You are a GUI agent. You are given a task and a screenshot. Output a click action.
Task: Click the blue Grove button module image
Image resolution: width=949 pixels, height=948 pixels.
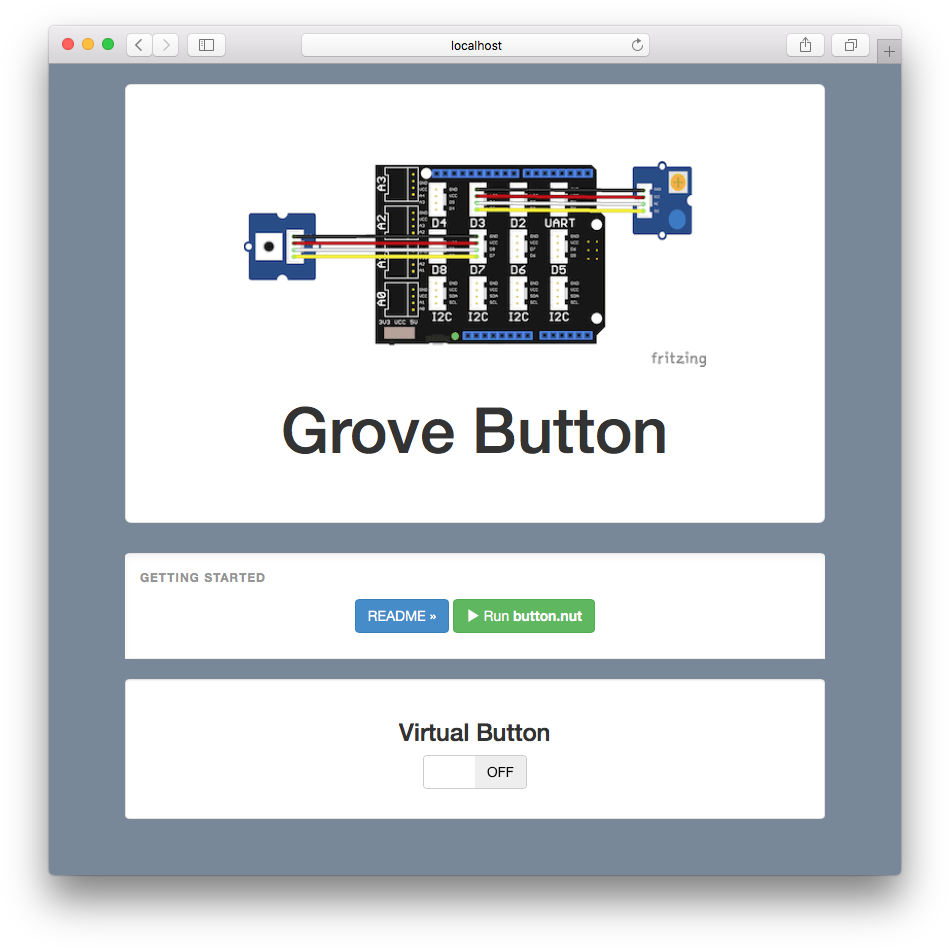[281, 244]
